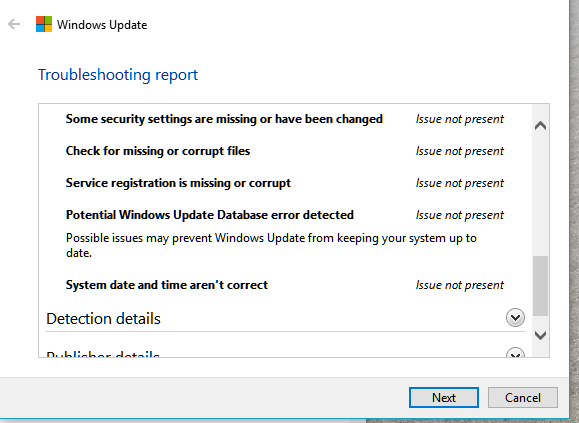Click the scrollbar down arrow
Image resolution: width=579 pixels, height=423 pixels.
point(540,335)
